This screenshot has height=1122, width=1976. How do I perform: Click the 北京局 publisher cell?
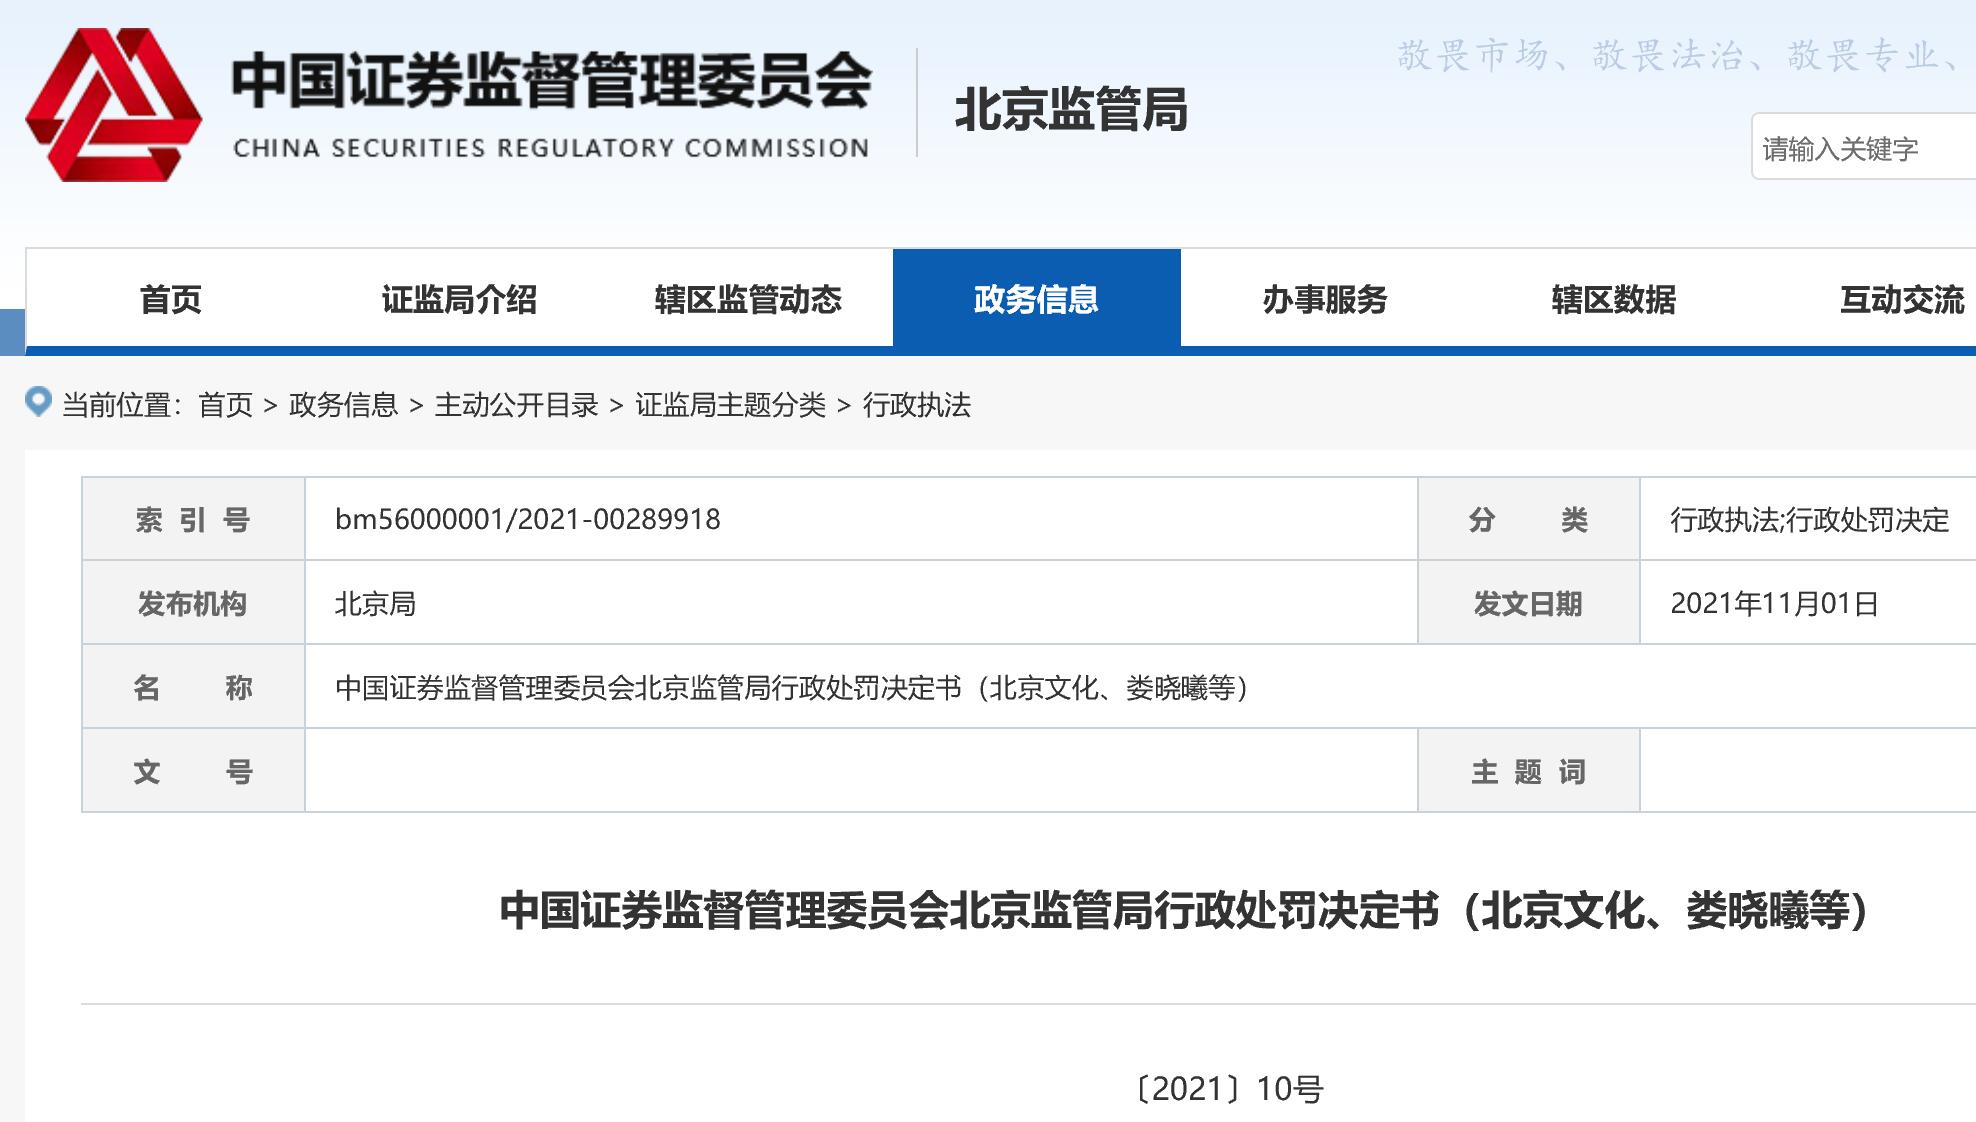tap(861, 603)
